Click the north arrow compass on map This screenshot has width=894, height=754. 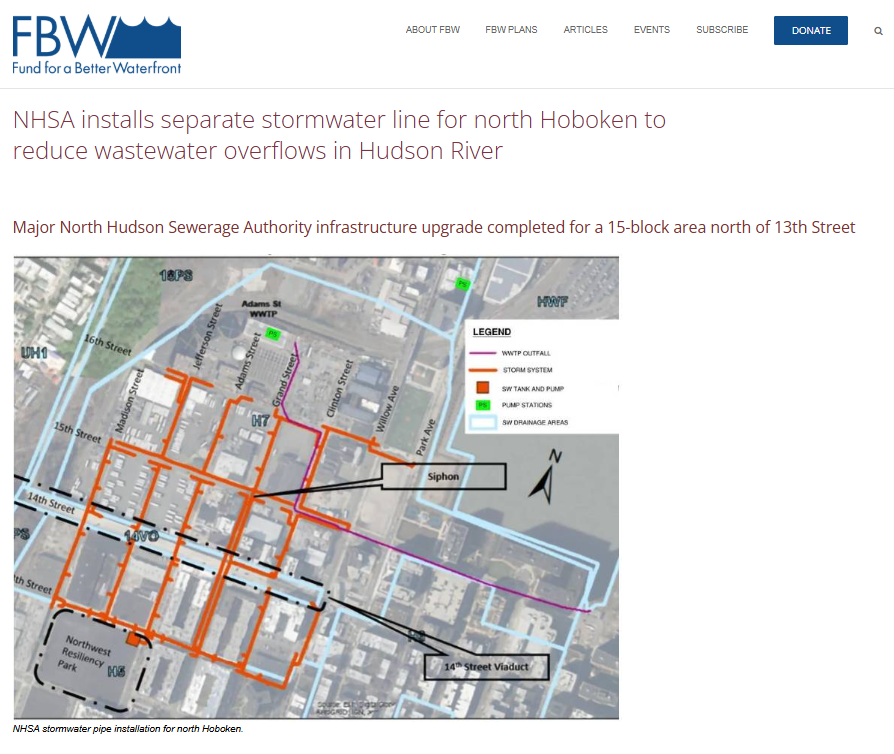(546, 478)
